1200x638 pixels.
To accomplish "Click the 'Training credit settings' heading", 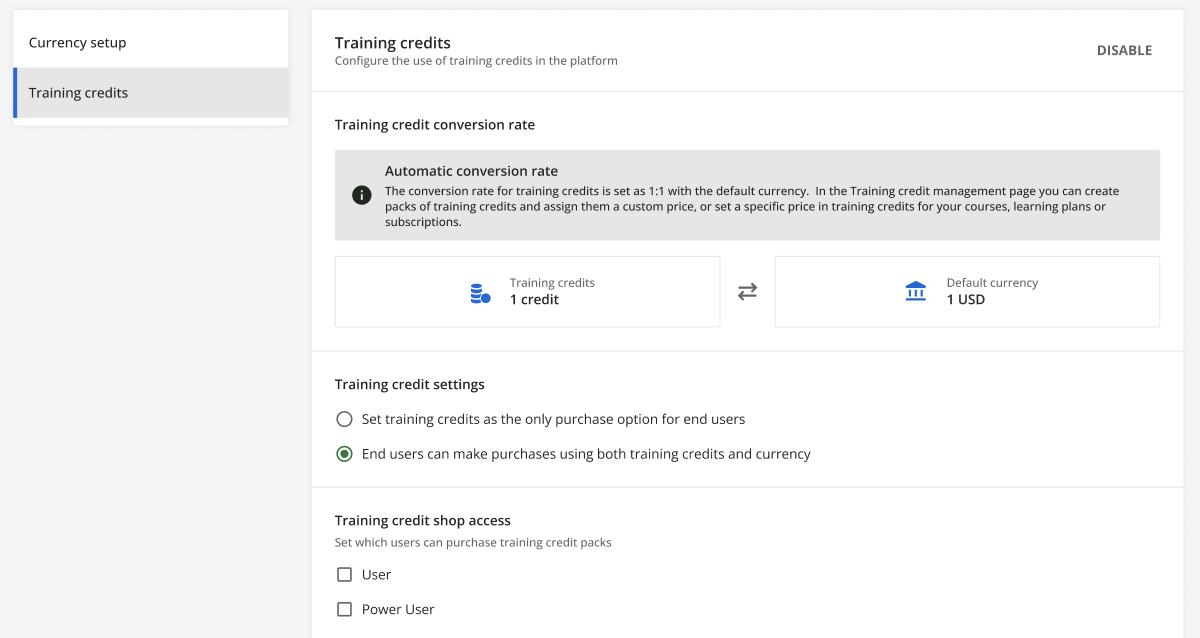I will 410,384.
